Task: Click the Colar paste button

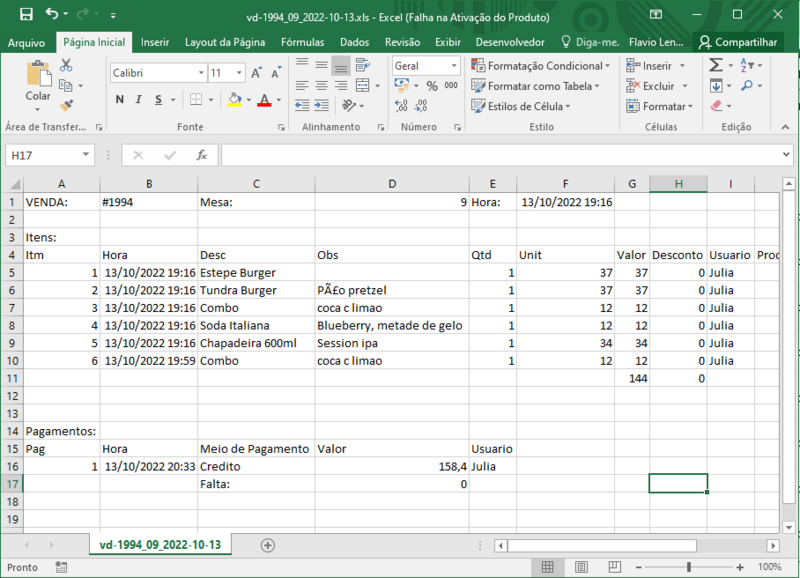Action: (x=38, y=86)
